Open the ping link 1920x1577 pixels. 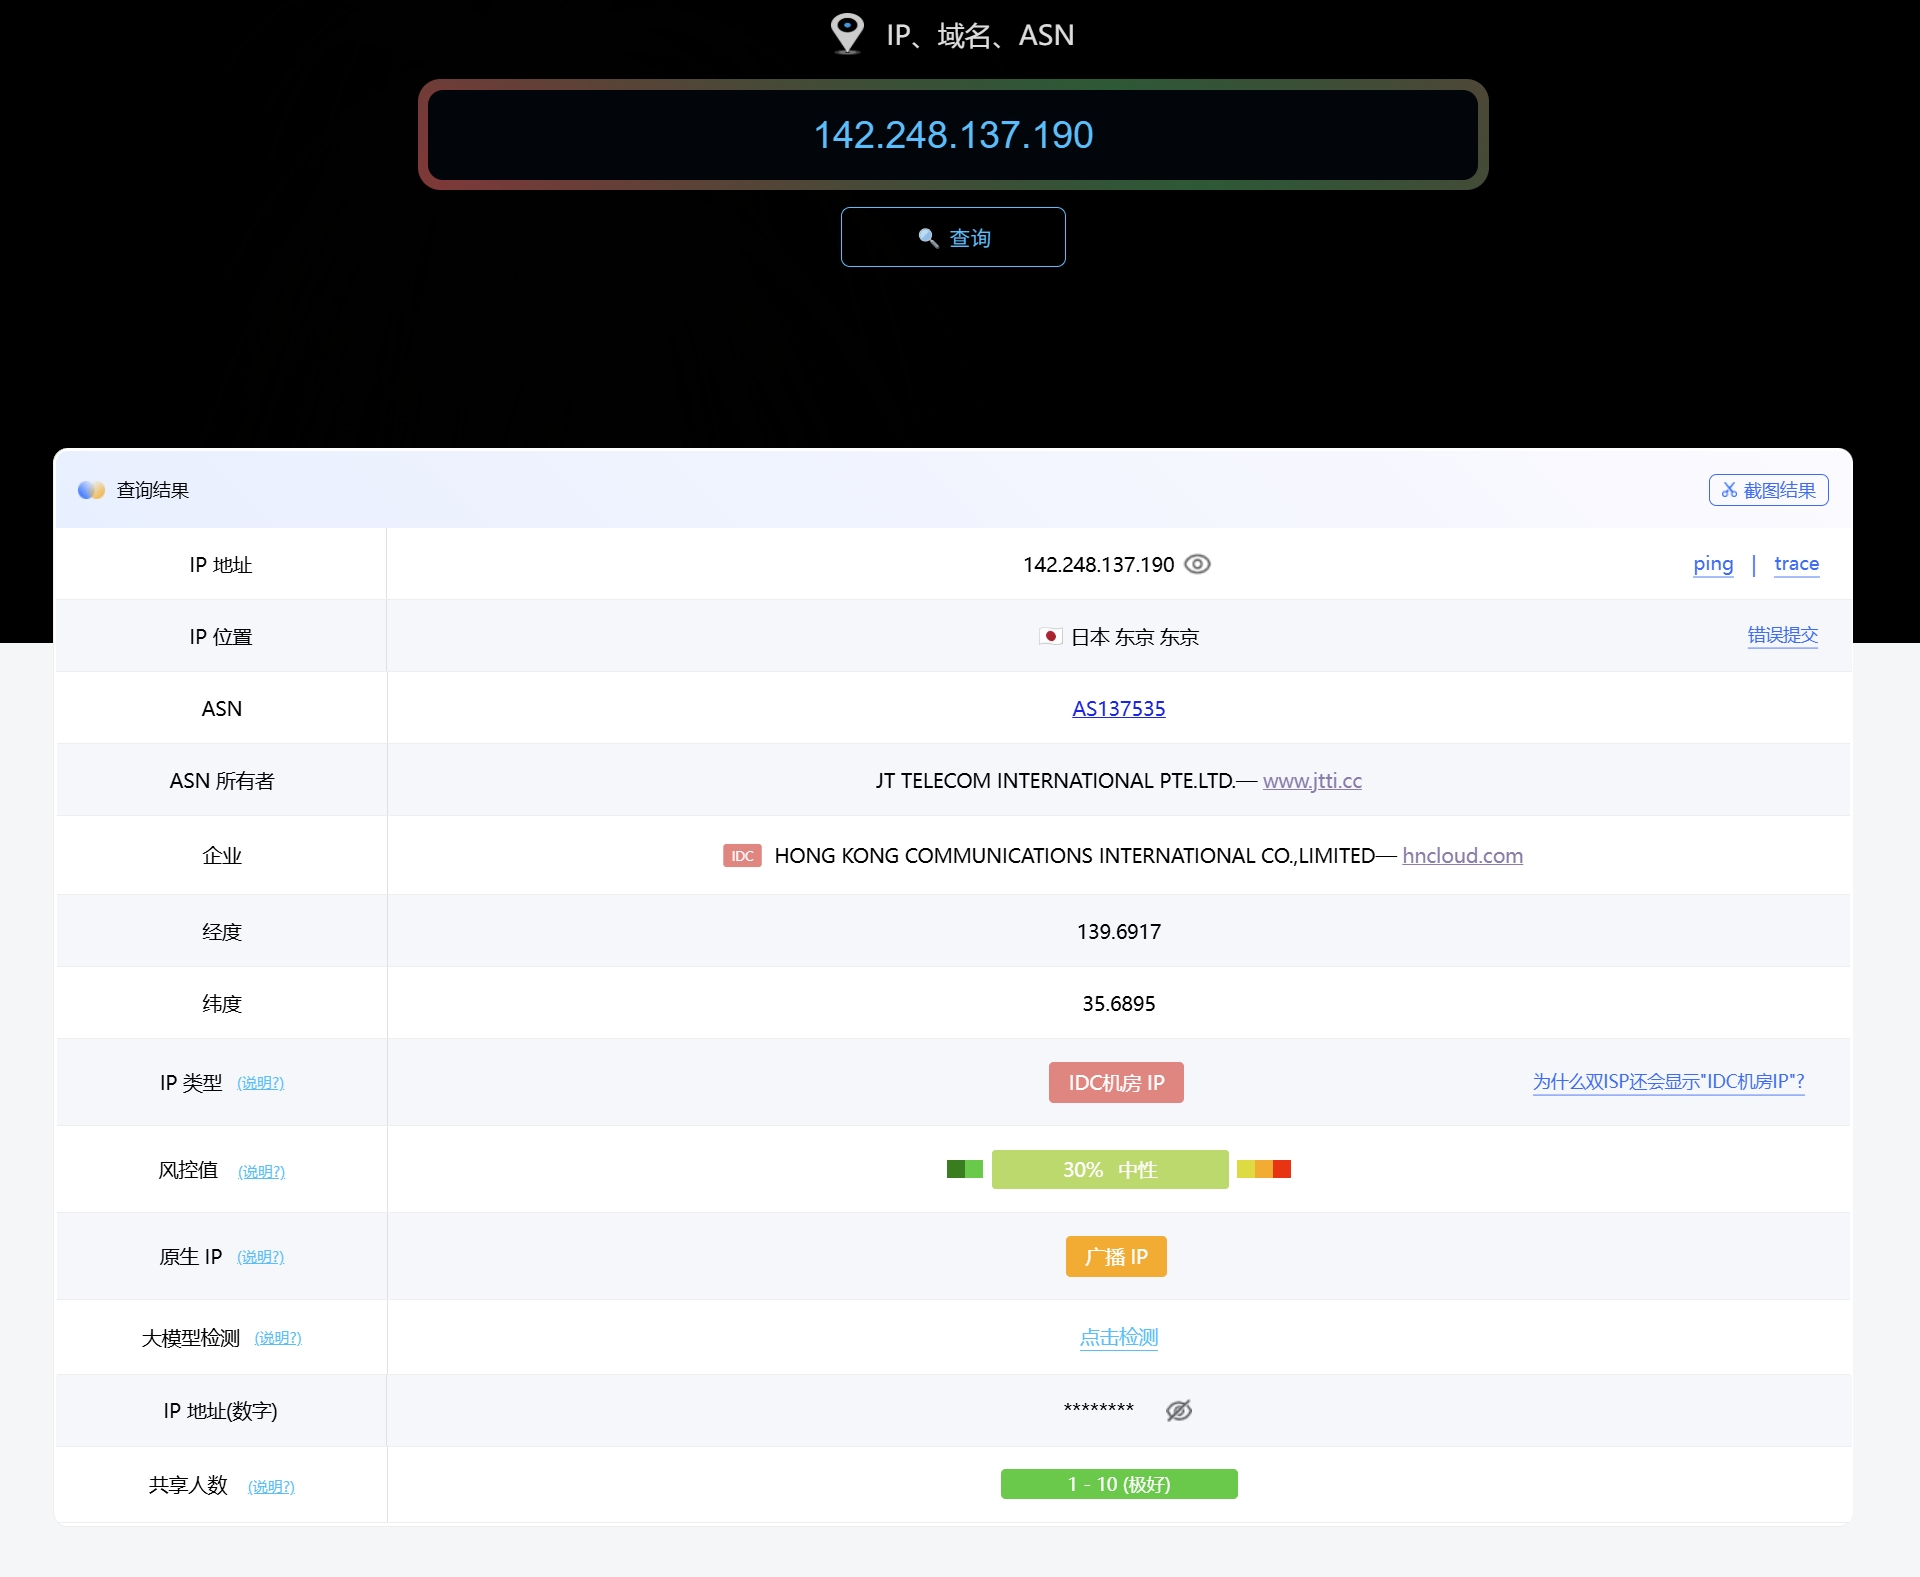[x=1712, y=564]
